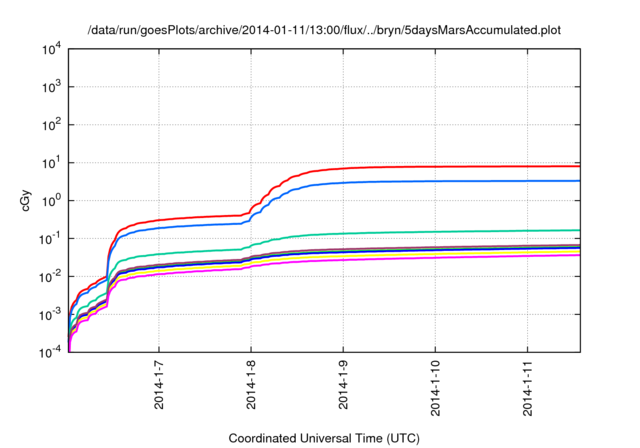Click the 10^4 y-axis tick label
Screen dimensions: 640x448
pyautogui.click(x=51, y=49)
